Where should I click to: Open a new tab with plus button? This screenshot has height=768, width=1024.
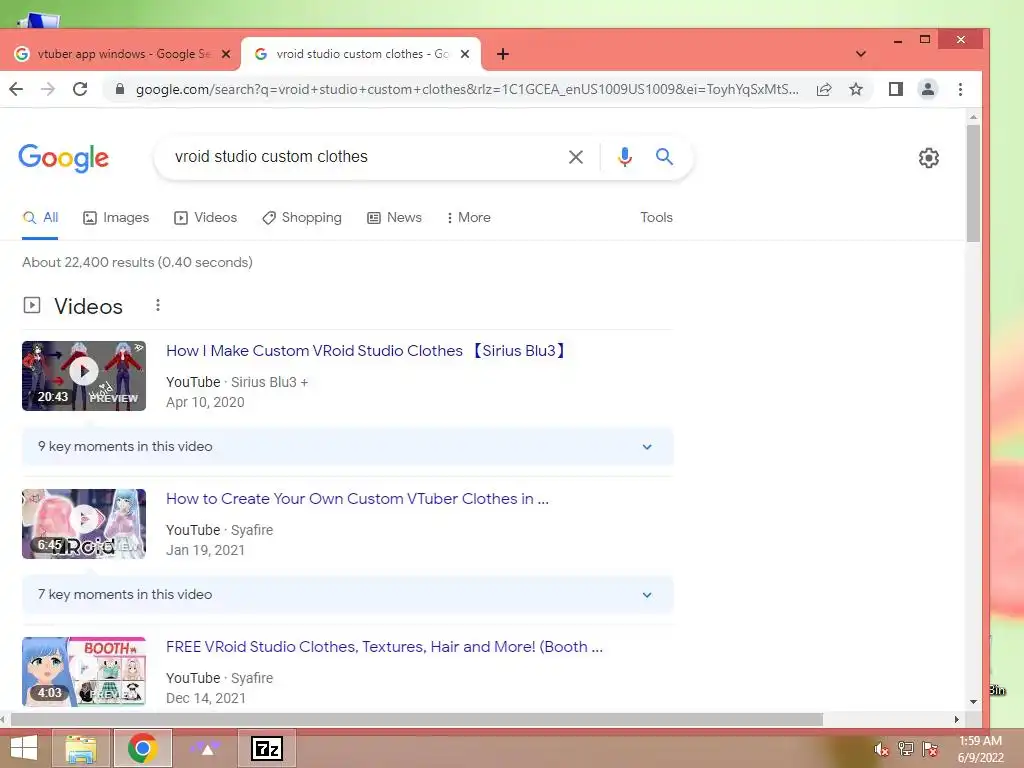coord(502,54)
